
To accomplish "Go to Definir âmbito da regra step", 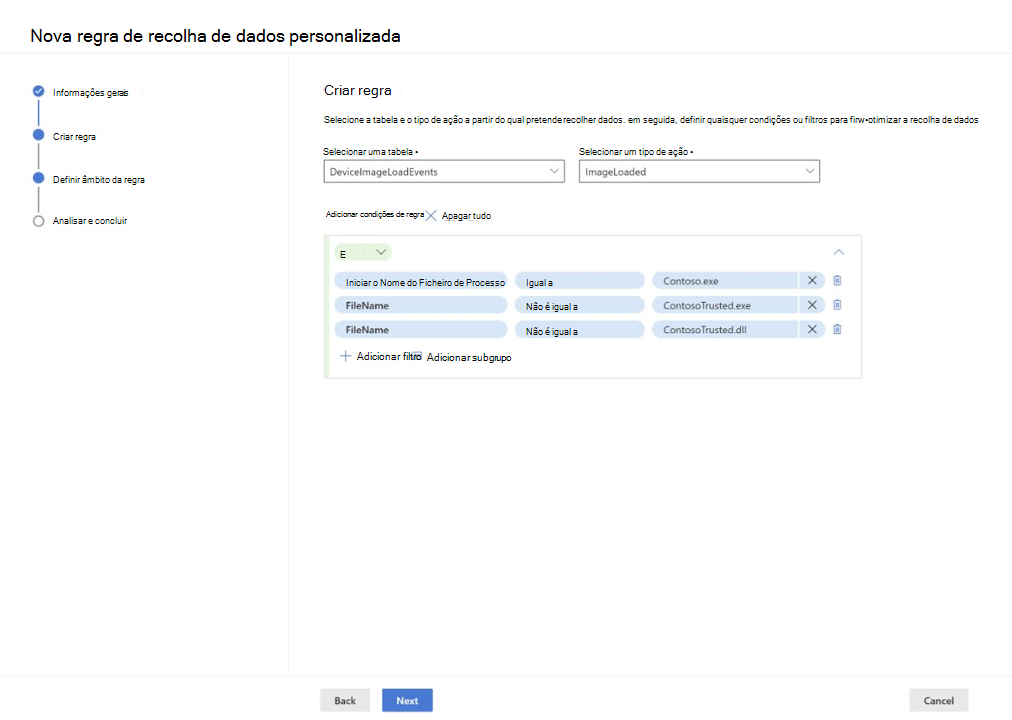I will (x=98, y=180).
